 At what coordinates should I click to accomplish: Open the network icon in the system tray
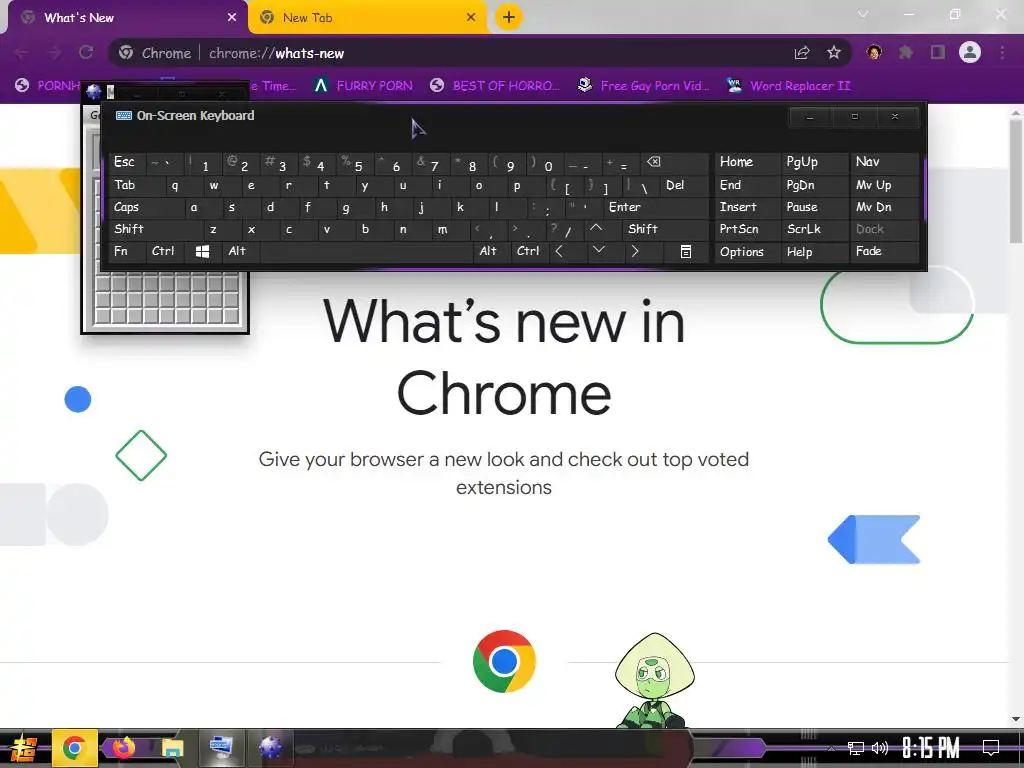tap(856, 748)
